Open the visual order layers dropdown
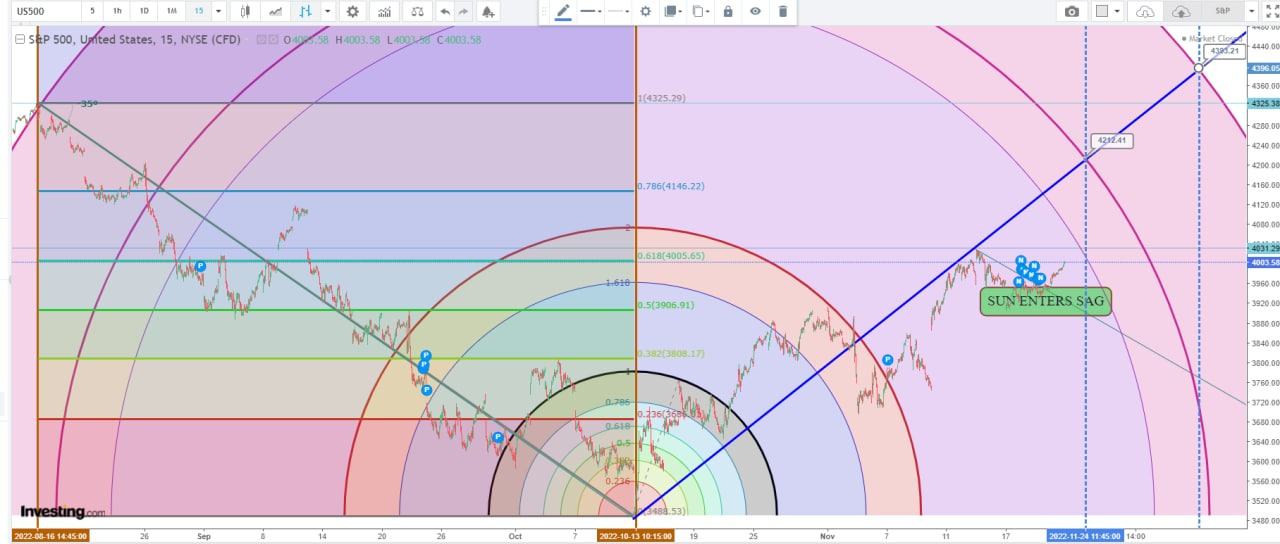The width and height of the screenshot is (1280, 544). [673, 11]
